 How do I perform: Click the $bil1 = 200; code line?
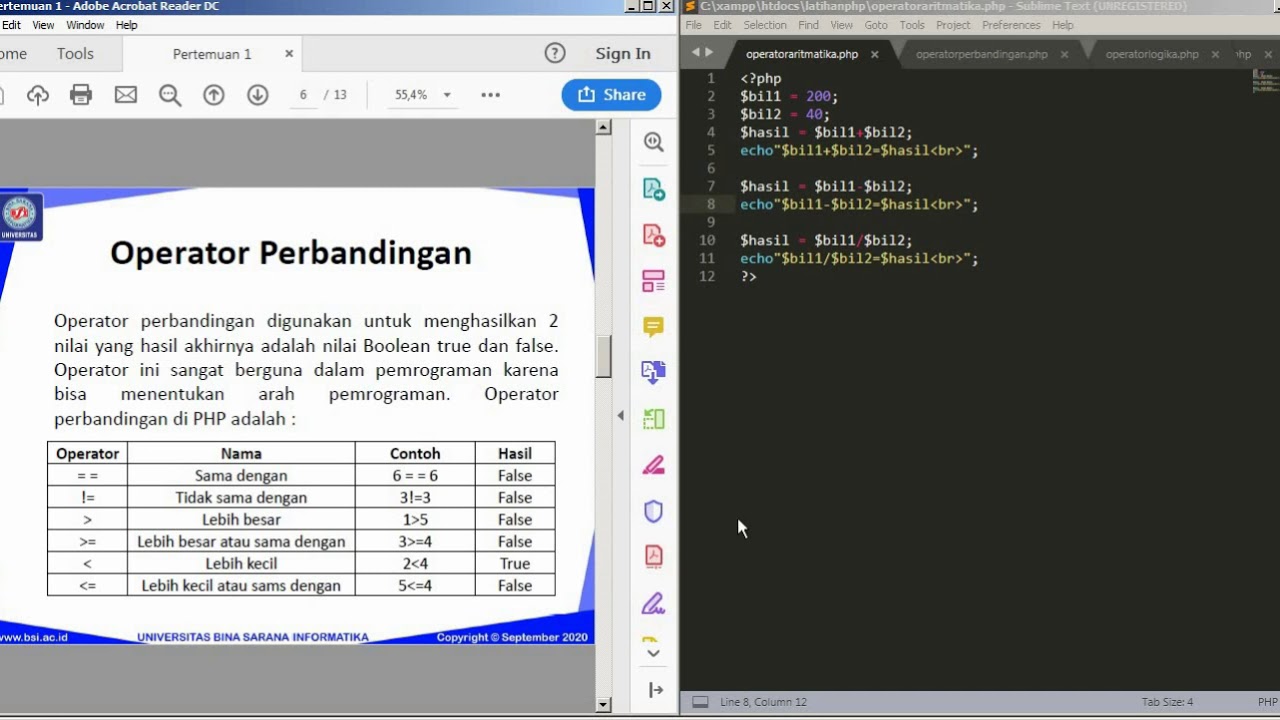tap(789, 96)
